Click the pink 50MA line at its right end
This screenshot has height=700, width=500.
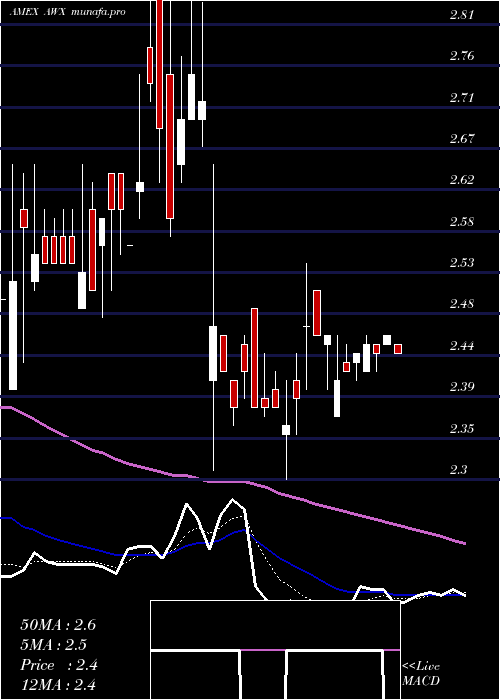pyautogui.click(x=464, y=543)
